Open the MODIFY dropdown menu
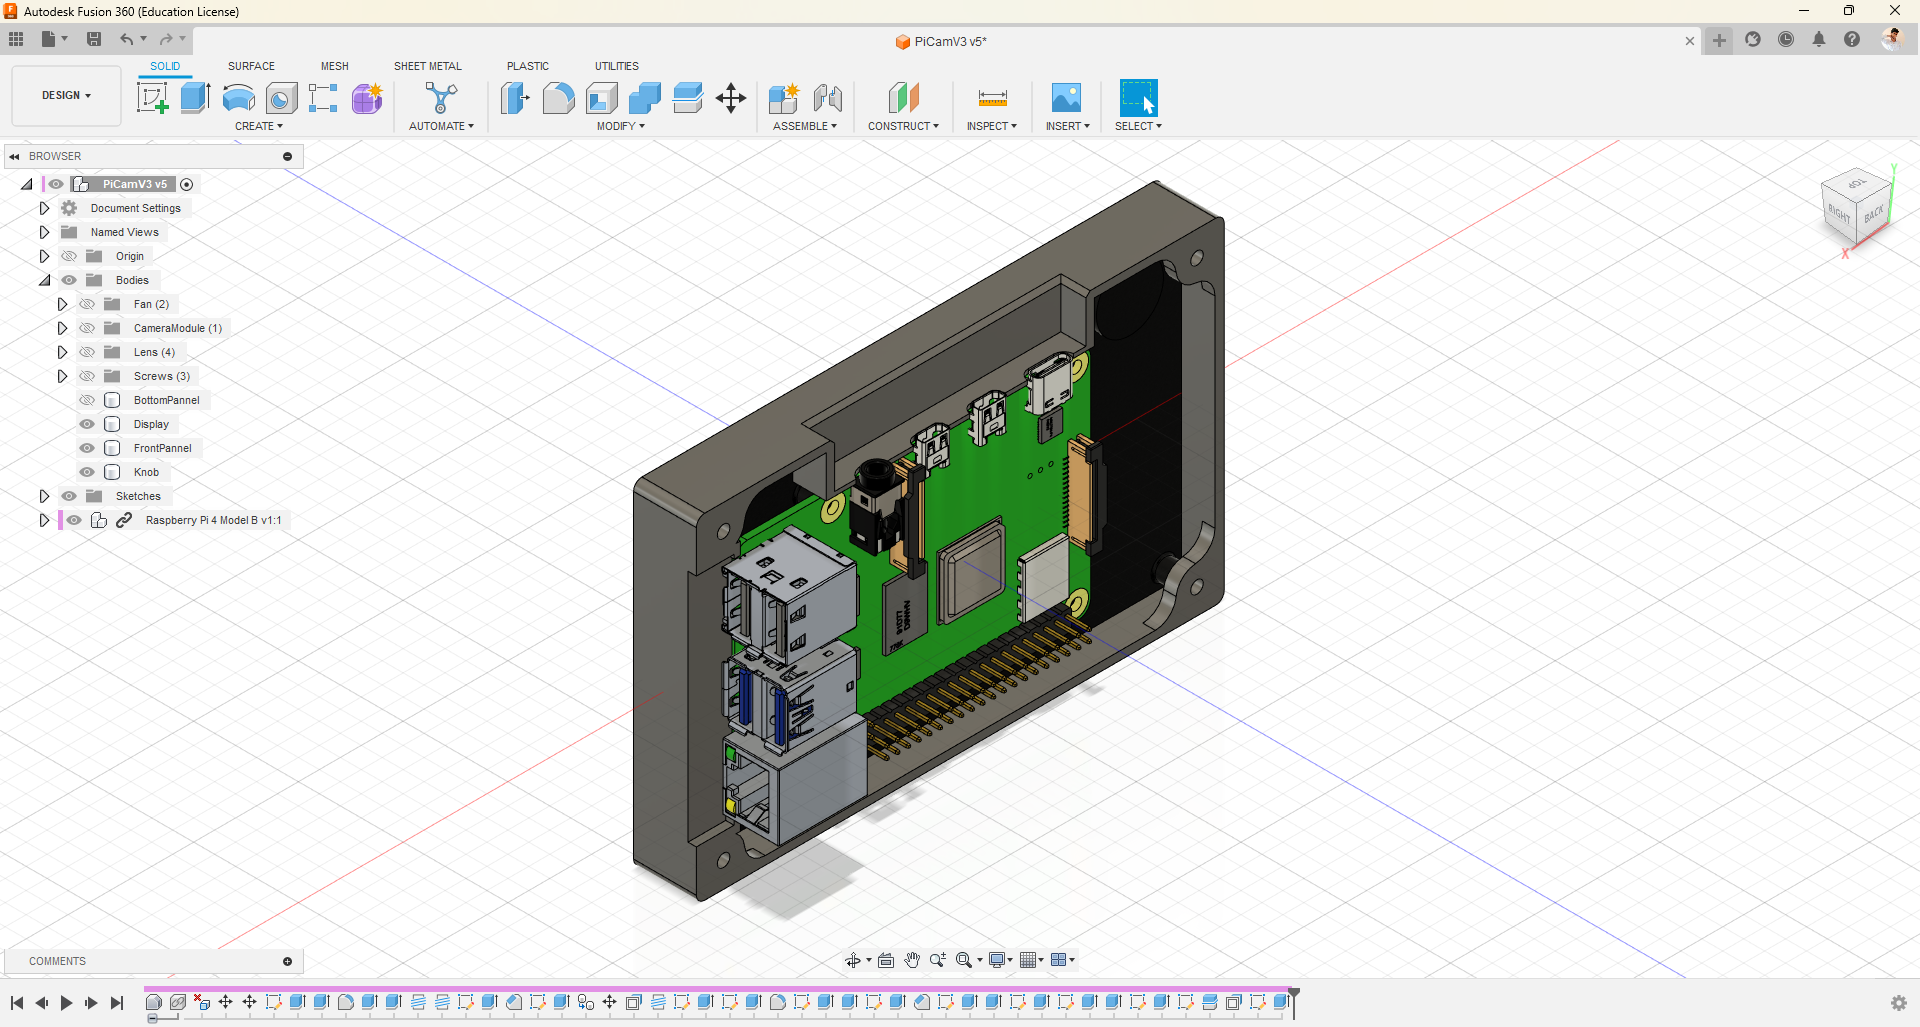 621,126
